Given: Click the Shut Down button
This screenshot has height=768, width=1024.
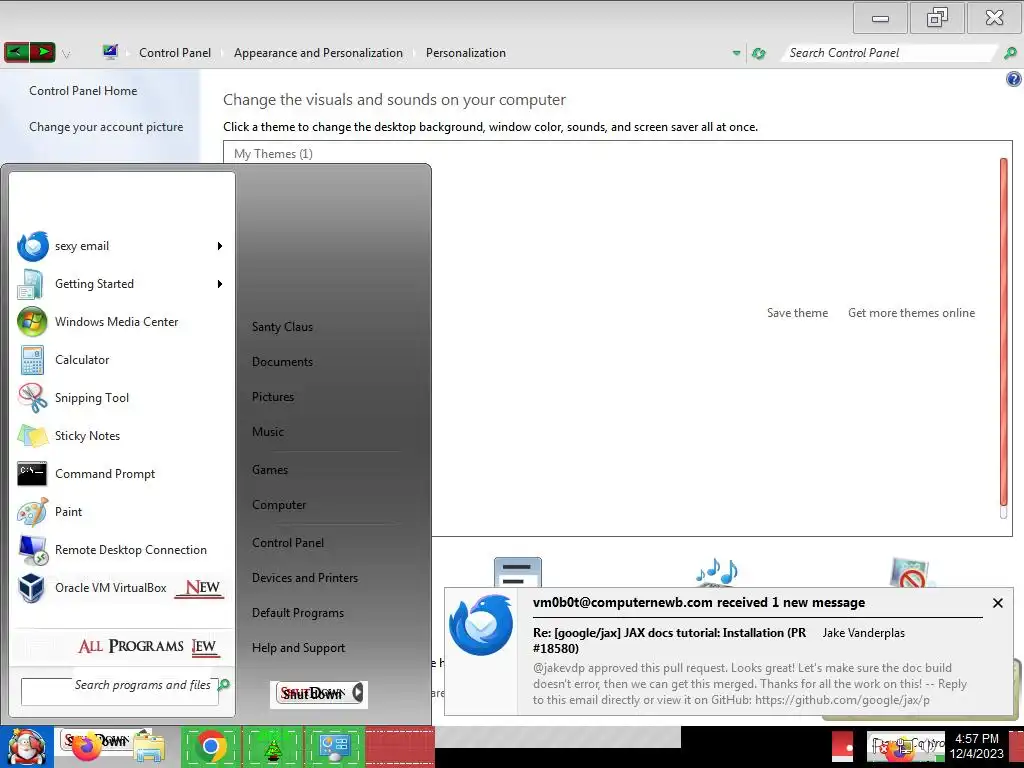Looking at the screenshot, I should click(313, 693).
